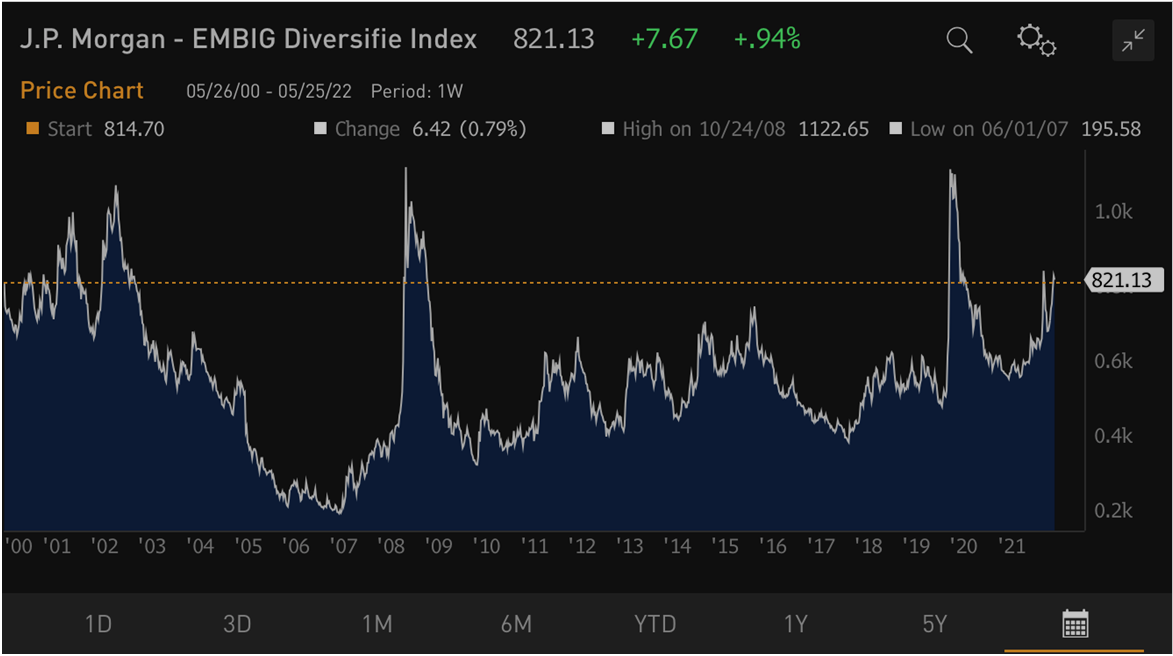The width and height of the screenshot is (1173, 656).
Task: Click the white Change legend swatch
Action: coord(320,129)
